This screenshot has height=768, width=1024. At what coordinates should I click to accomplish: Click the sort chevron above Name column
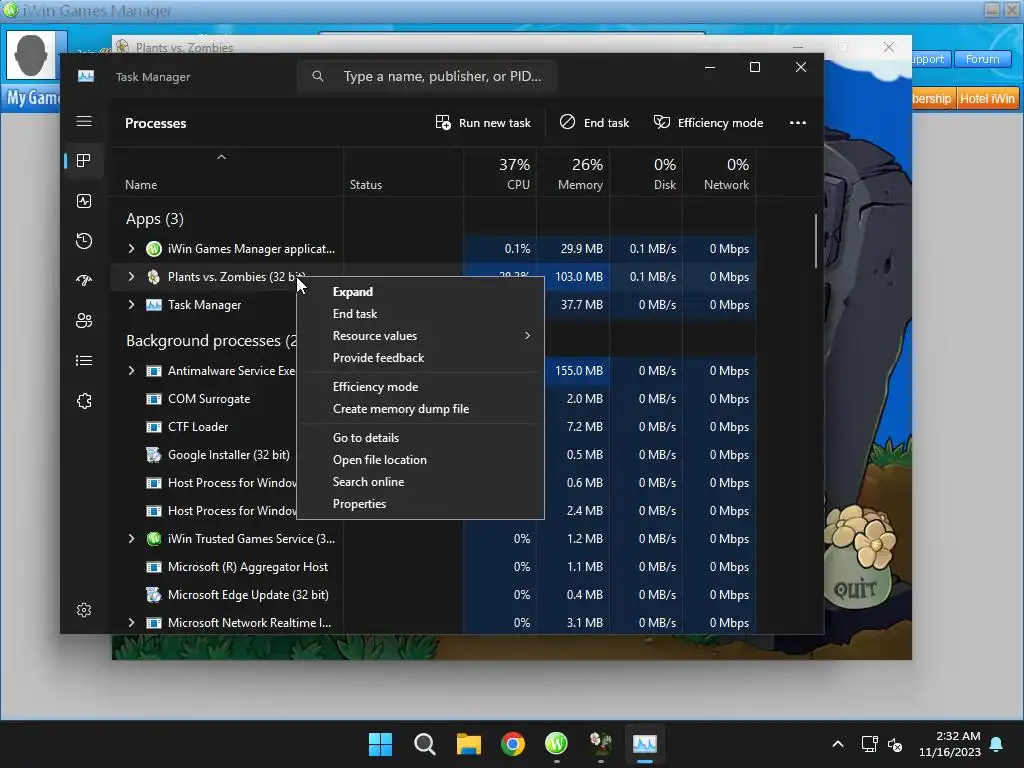click(x=221, y=157)
